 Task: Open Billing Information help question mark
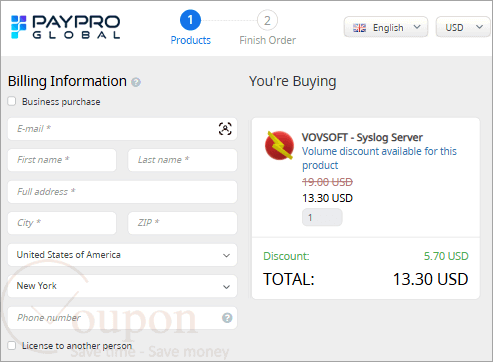136,82
